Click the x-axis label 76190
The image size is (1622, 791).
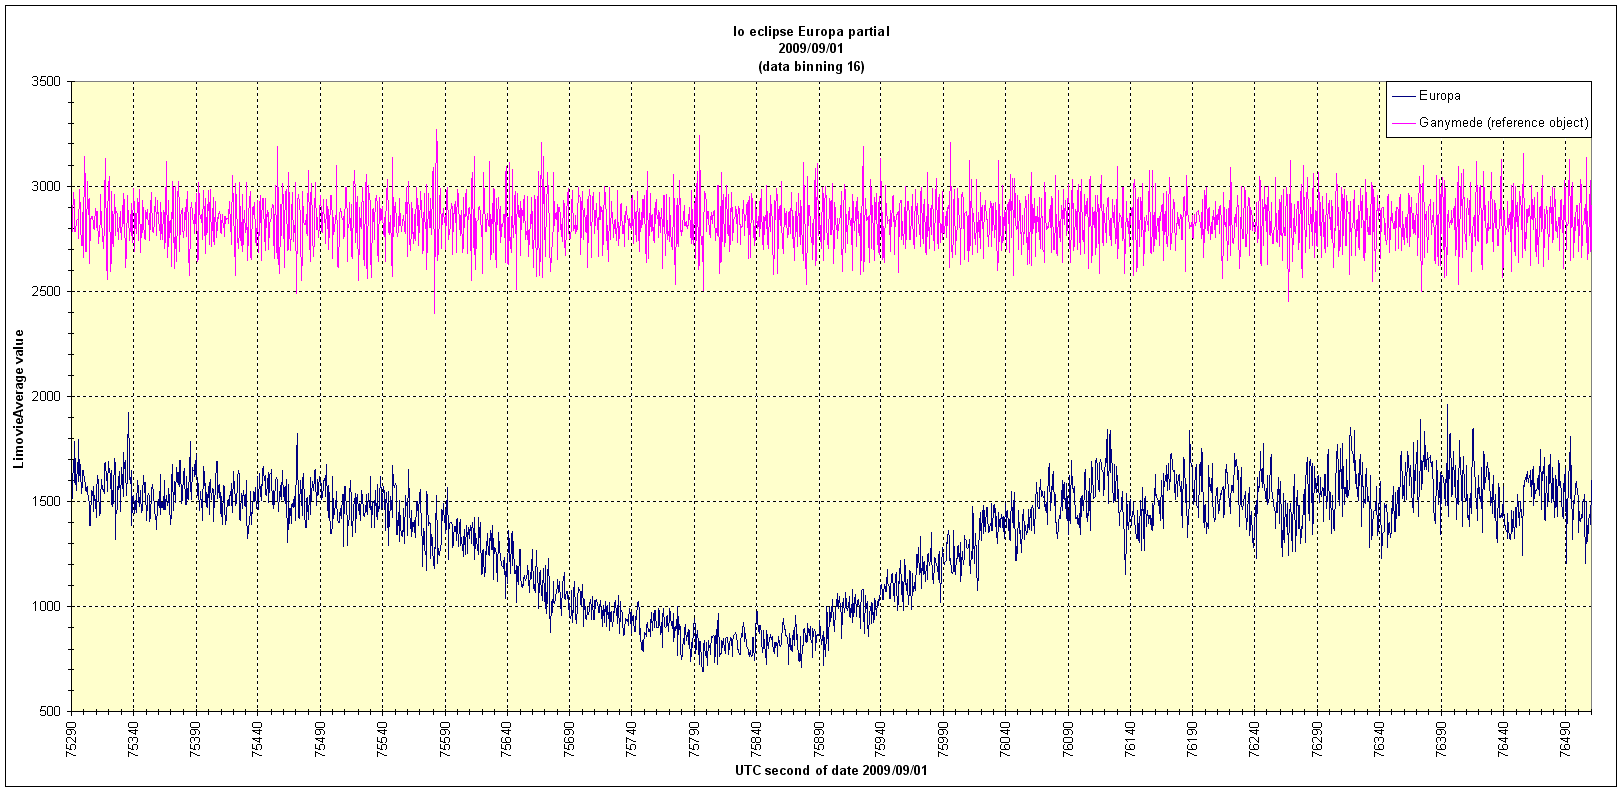(x=1192, y=738)
